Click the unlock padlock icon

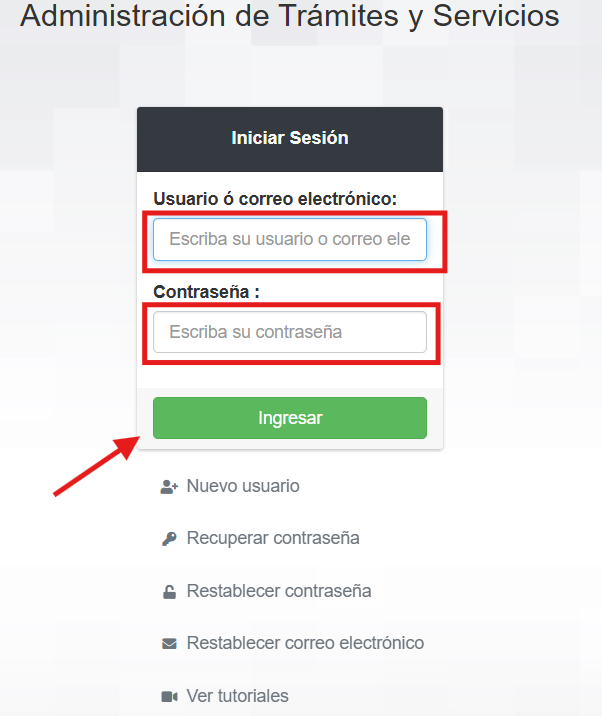click(x=168, y=591)
